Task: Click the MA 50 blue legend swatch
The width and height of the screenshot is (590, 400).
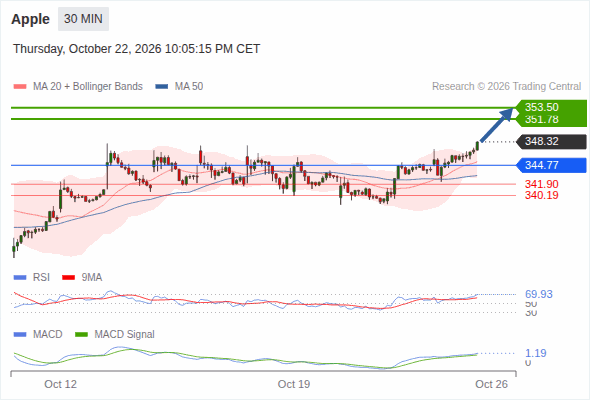Action: pos(162,87)
